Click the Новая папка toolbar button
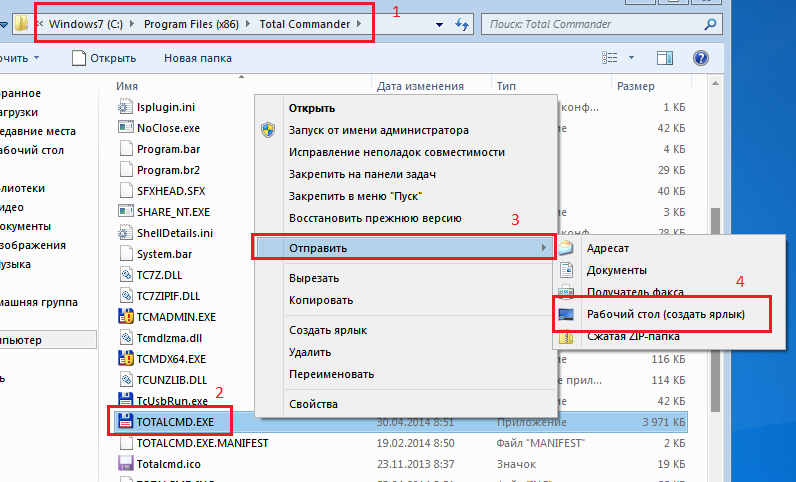 coord(197,58)
